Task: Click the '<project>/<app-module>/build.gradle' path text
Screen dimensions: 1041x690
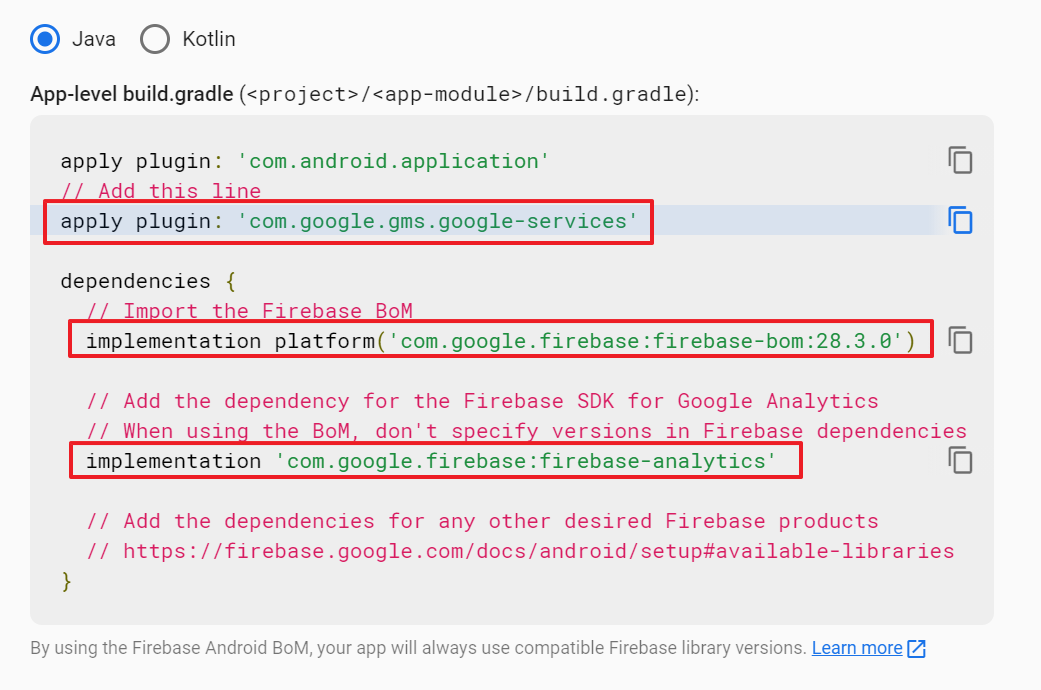Action: pos(467,94)
